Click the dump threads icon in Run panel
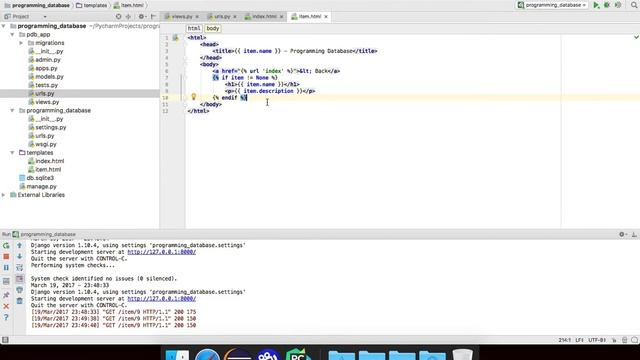Screen dimensions: 640x360 6,282
